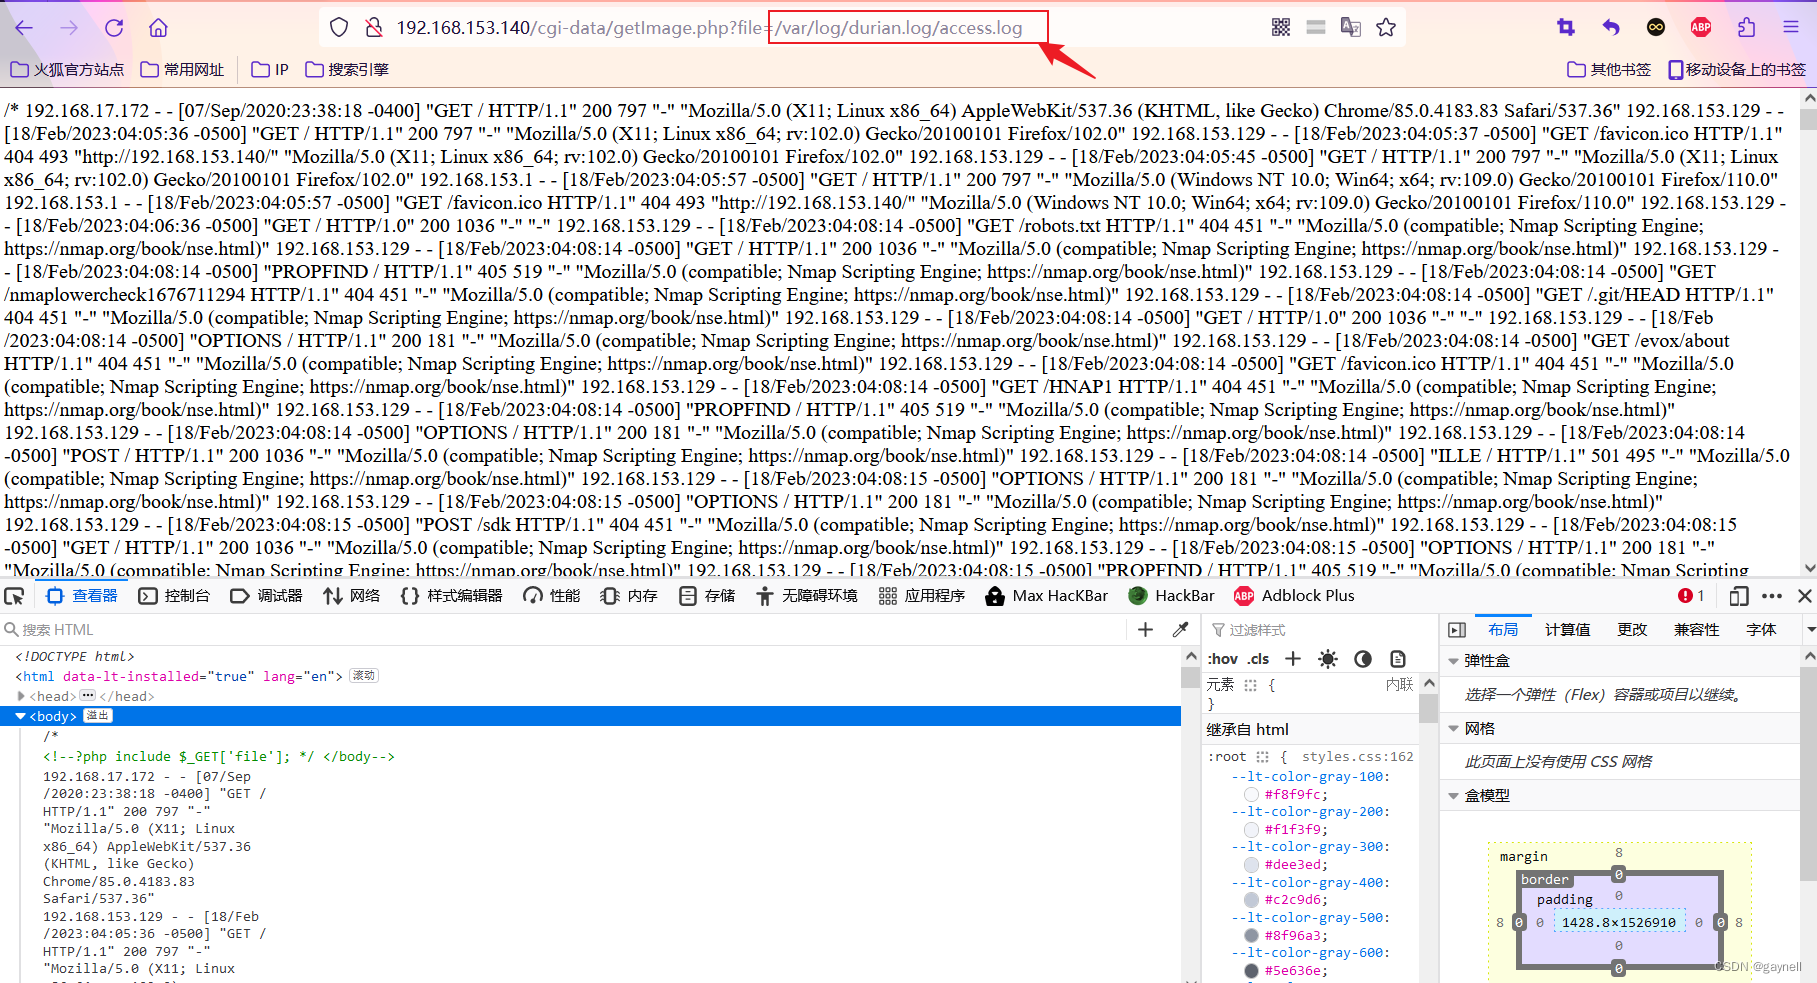Open styles.css:162 source link
Screen dimensions: 1817x983
click(1358, 757)
